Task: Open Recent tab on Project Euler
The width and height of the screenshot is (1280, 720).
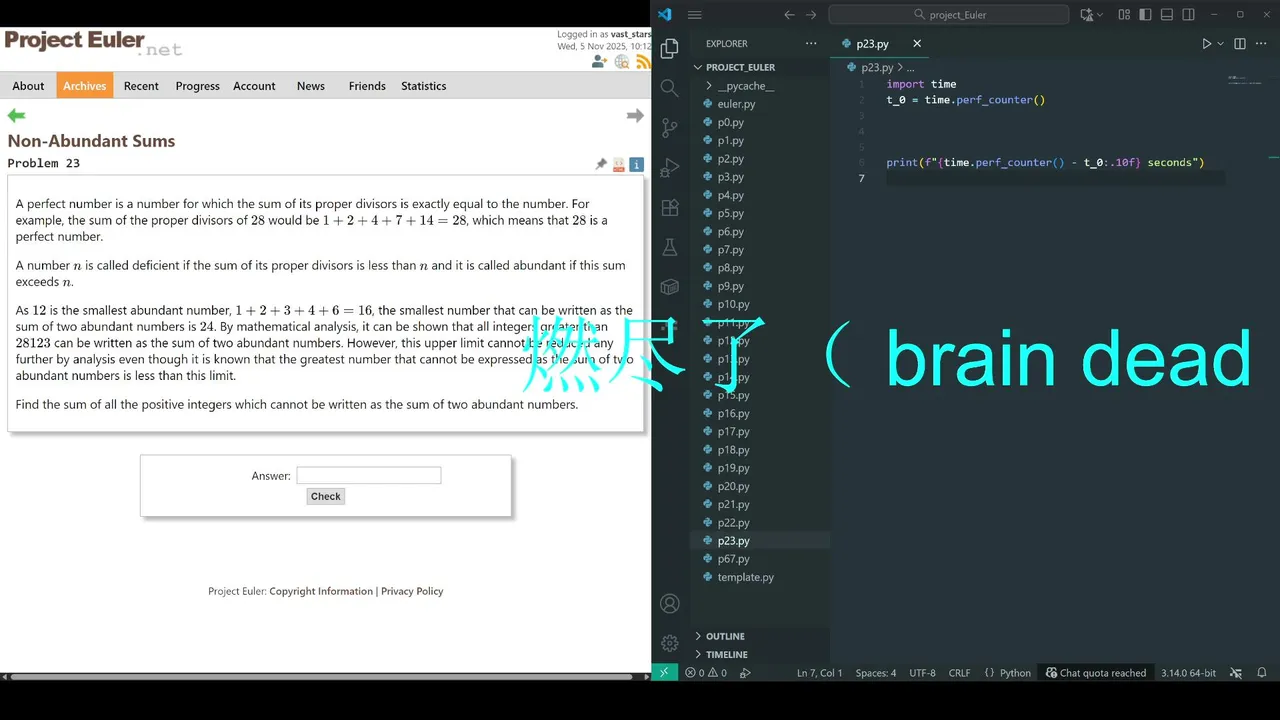Action: click(141, 86)
